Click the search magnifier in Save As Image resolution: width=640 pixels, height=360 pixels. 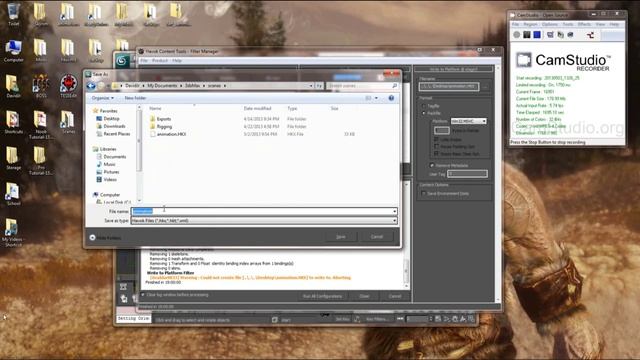coord(394,86)
